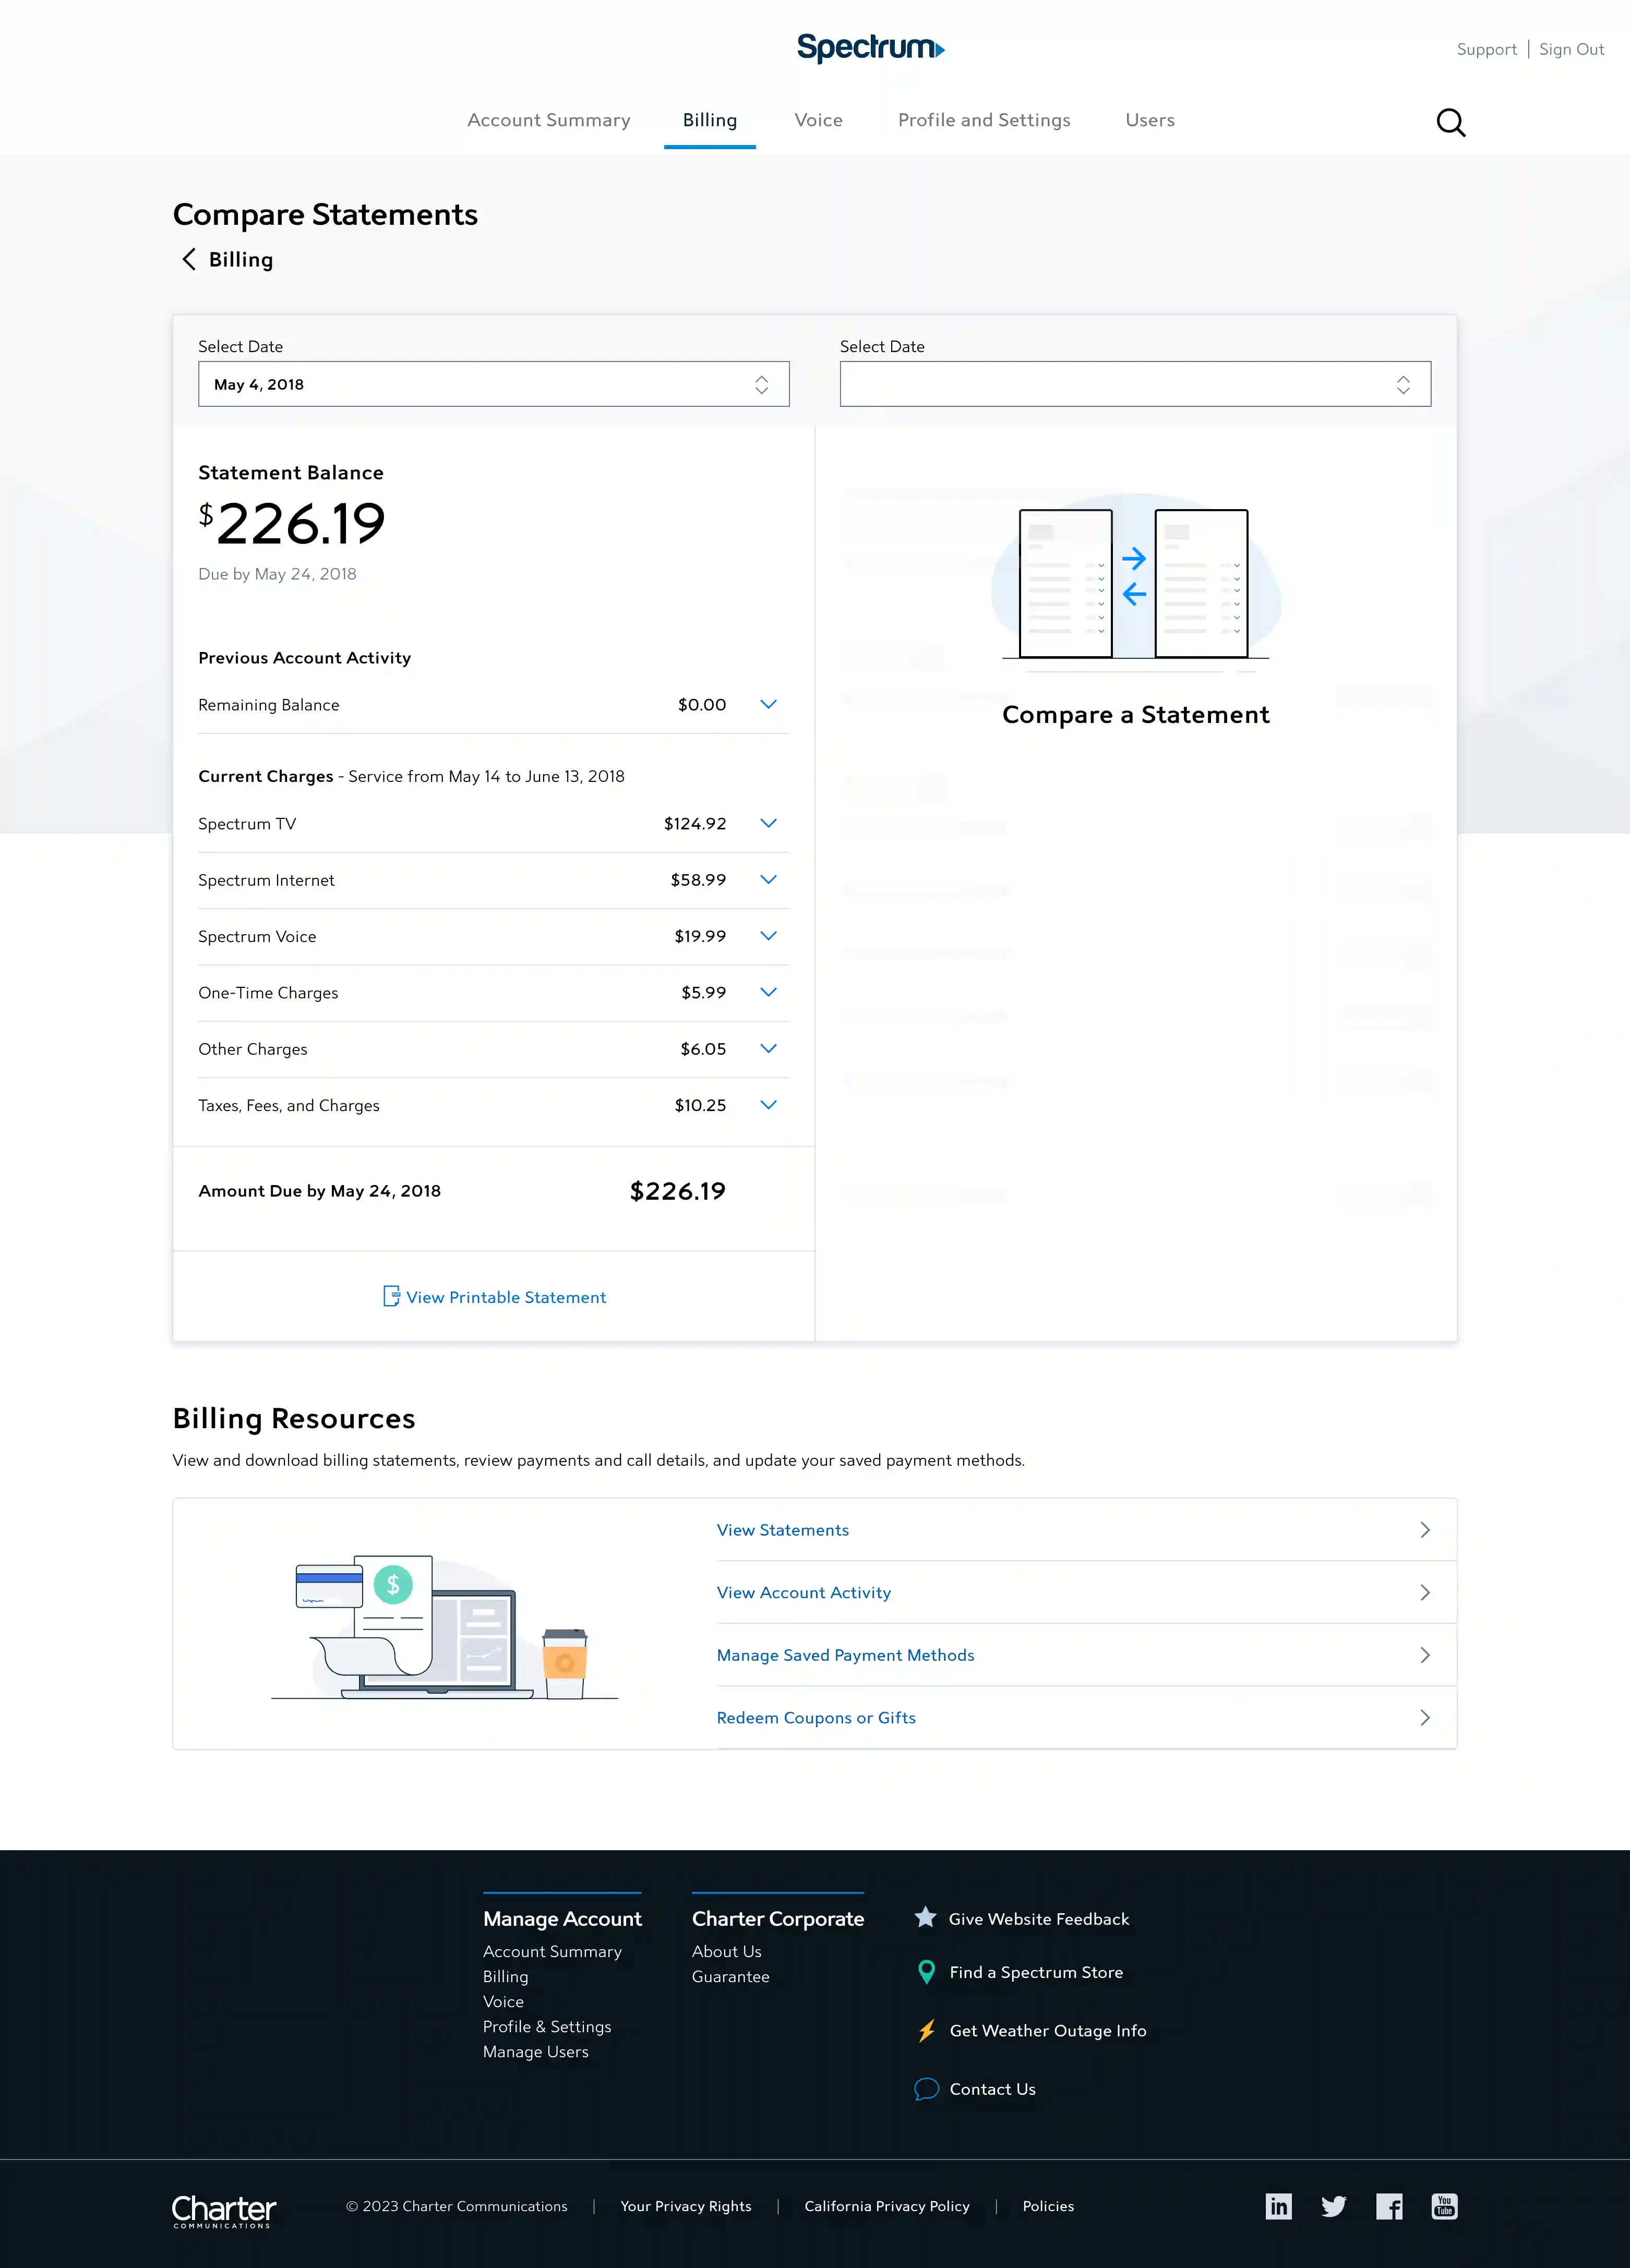Open Redeem Coupons or Gifts link
Screen dimensions: 1630x2268
coord(816,1718)
